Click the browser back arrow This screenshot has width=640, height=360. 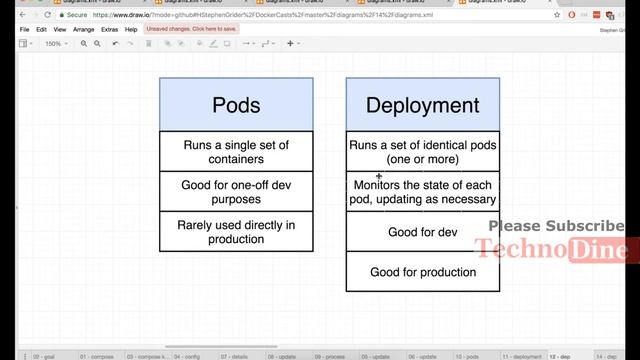click(23, 15)
